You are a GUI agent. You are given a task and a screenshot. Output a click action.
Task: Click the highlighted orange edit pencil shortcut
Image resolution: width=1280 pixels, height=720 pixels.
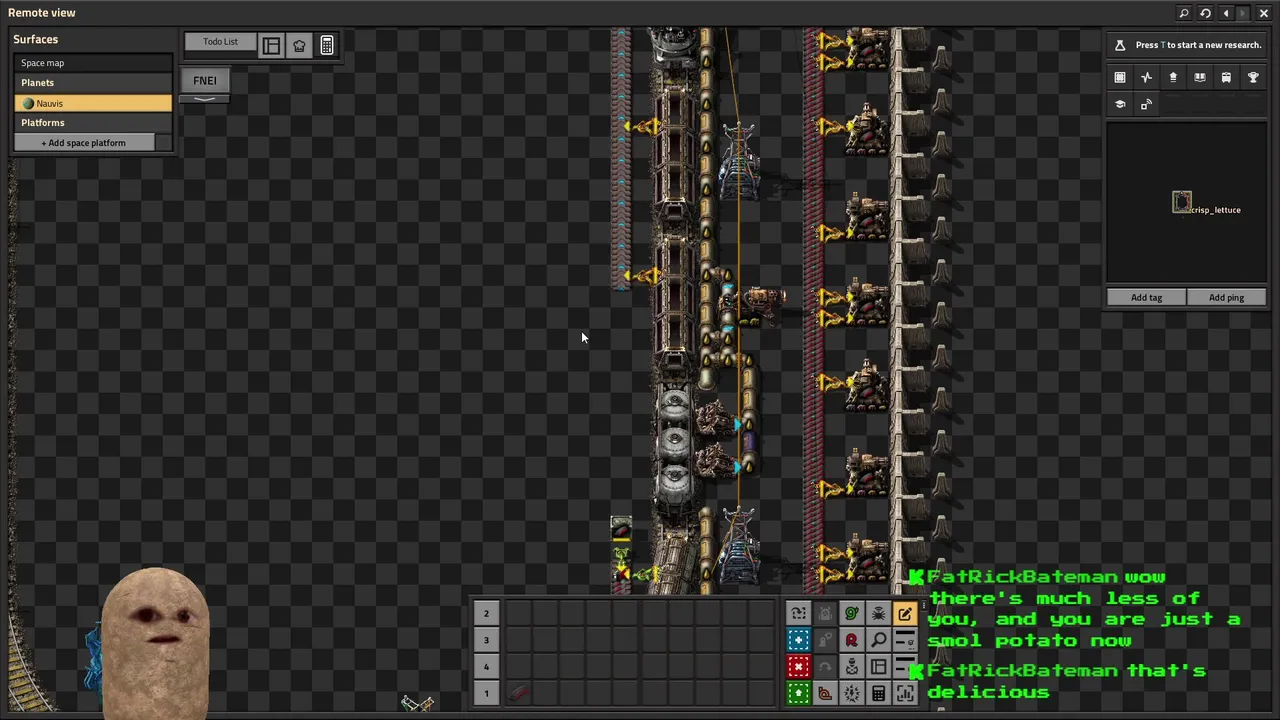(905, 613)
